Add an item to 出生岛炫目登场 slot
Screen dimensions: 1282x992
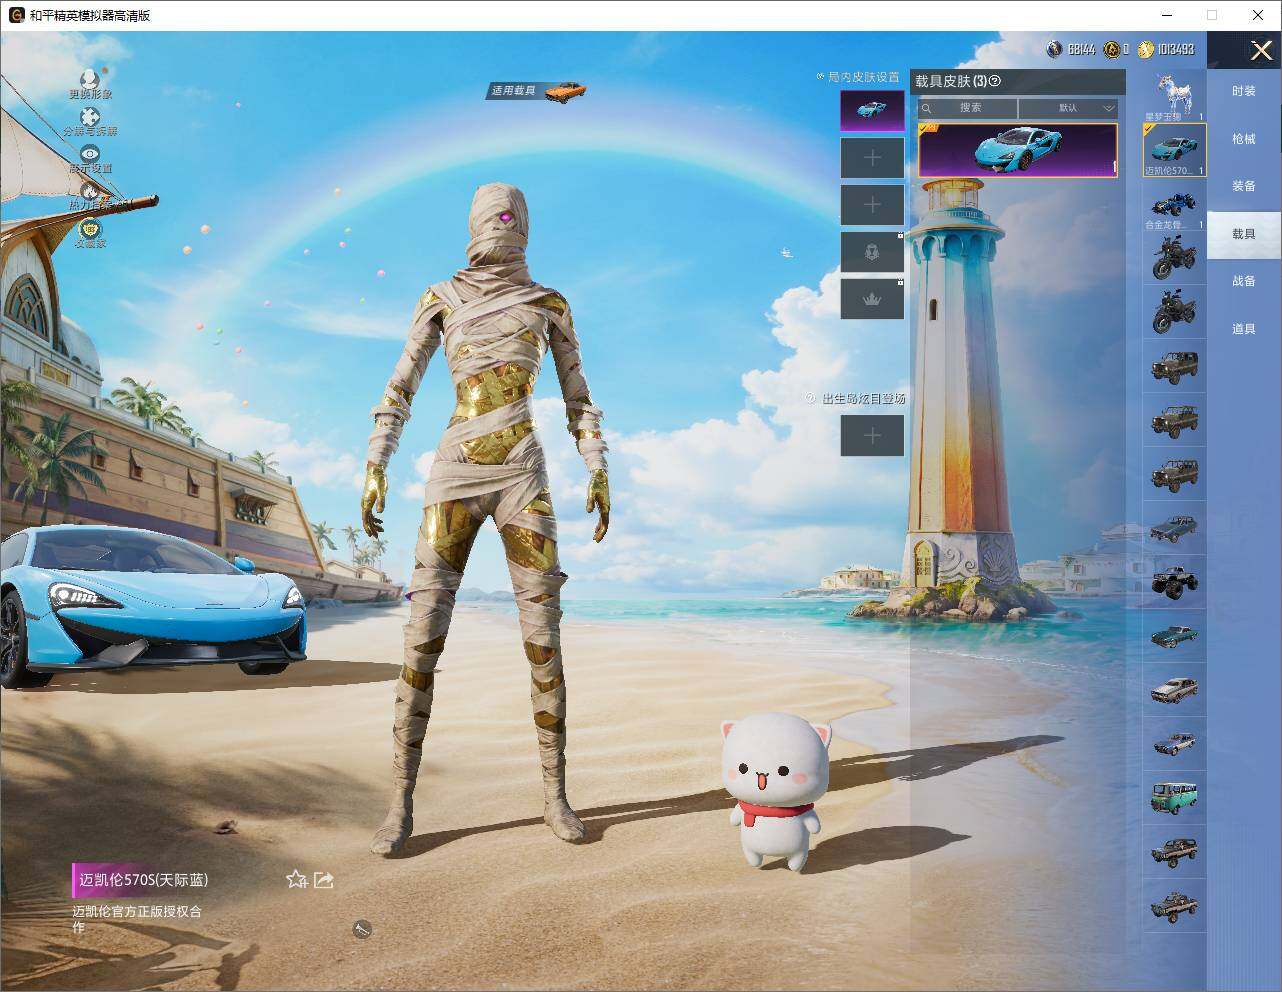coord(872,435)
